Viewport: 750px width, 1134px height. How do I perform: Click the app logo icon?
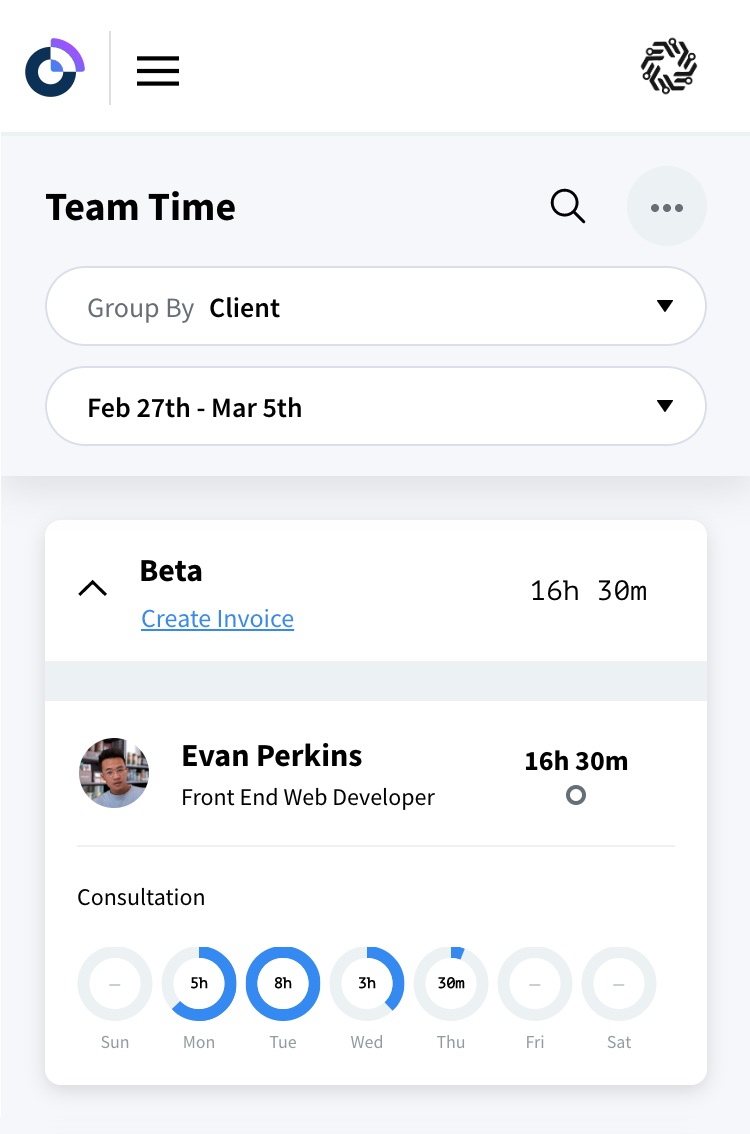(x=54, y=68)
